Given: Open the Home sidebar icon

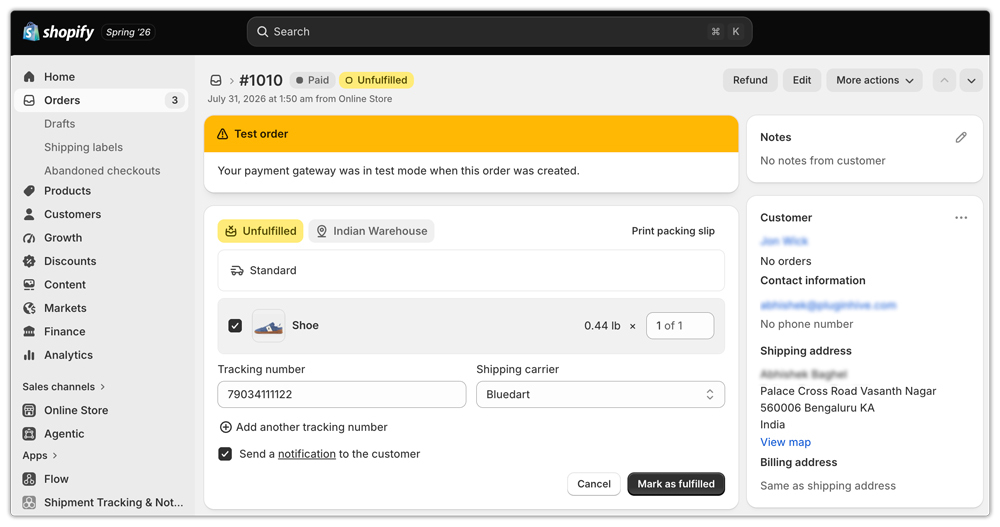Looking at the screenshot, I should 29,77.
